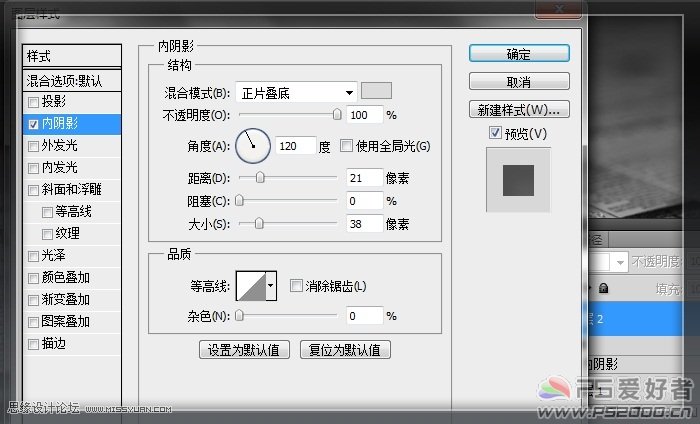Open the 描边 stroke settings
The width and height of the screenshot is (700, 424).
(x=54, y=343)
